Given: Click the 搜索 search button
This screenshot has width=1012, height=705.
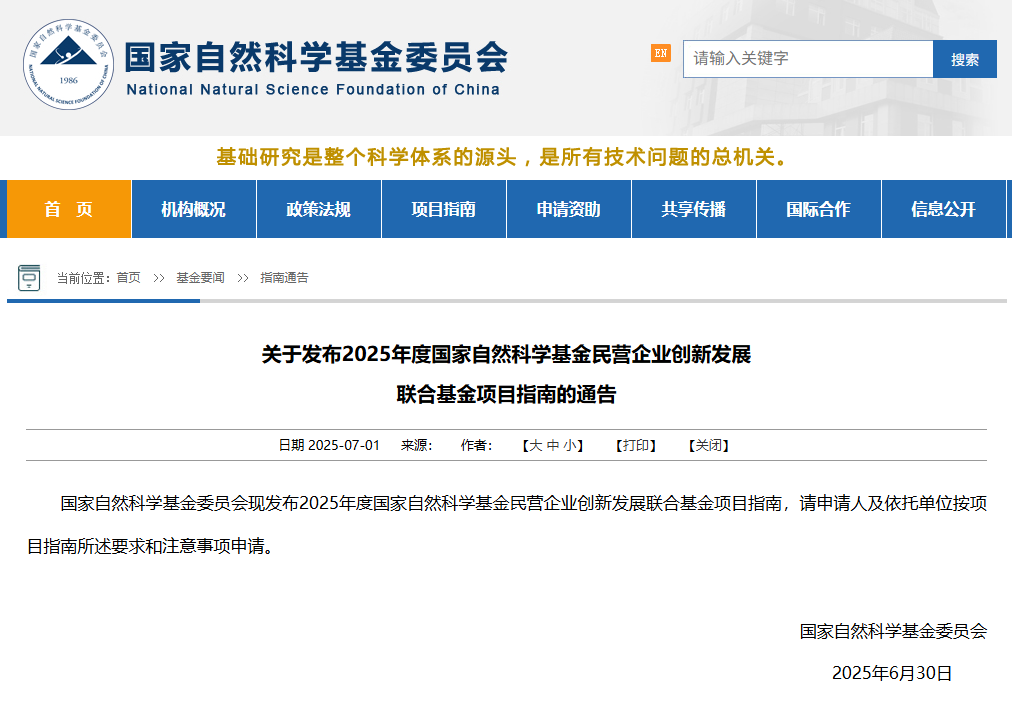Looking at the screenshot, I should pos(965,59).
